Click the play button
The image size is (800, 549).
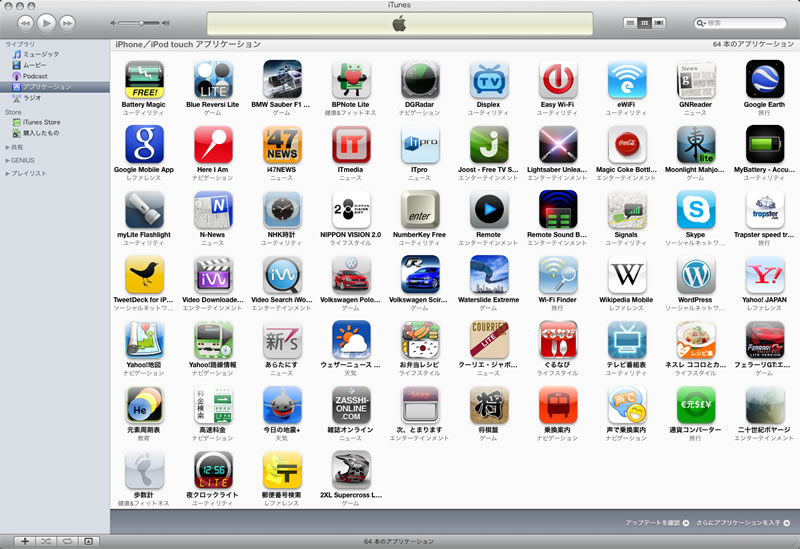click(46, 22)
